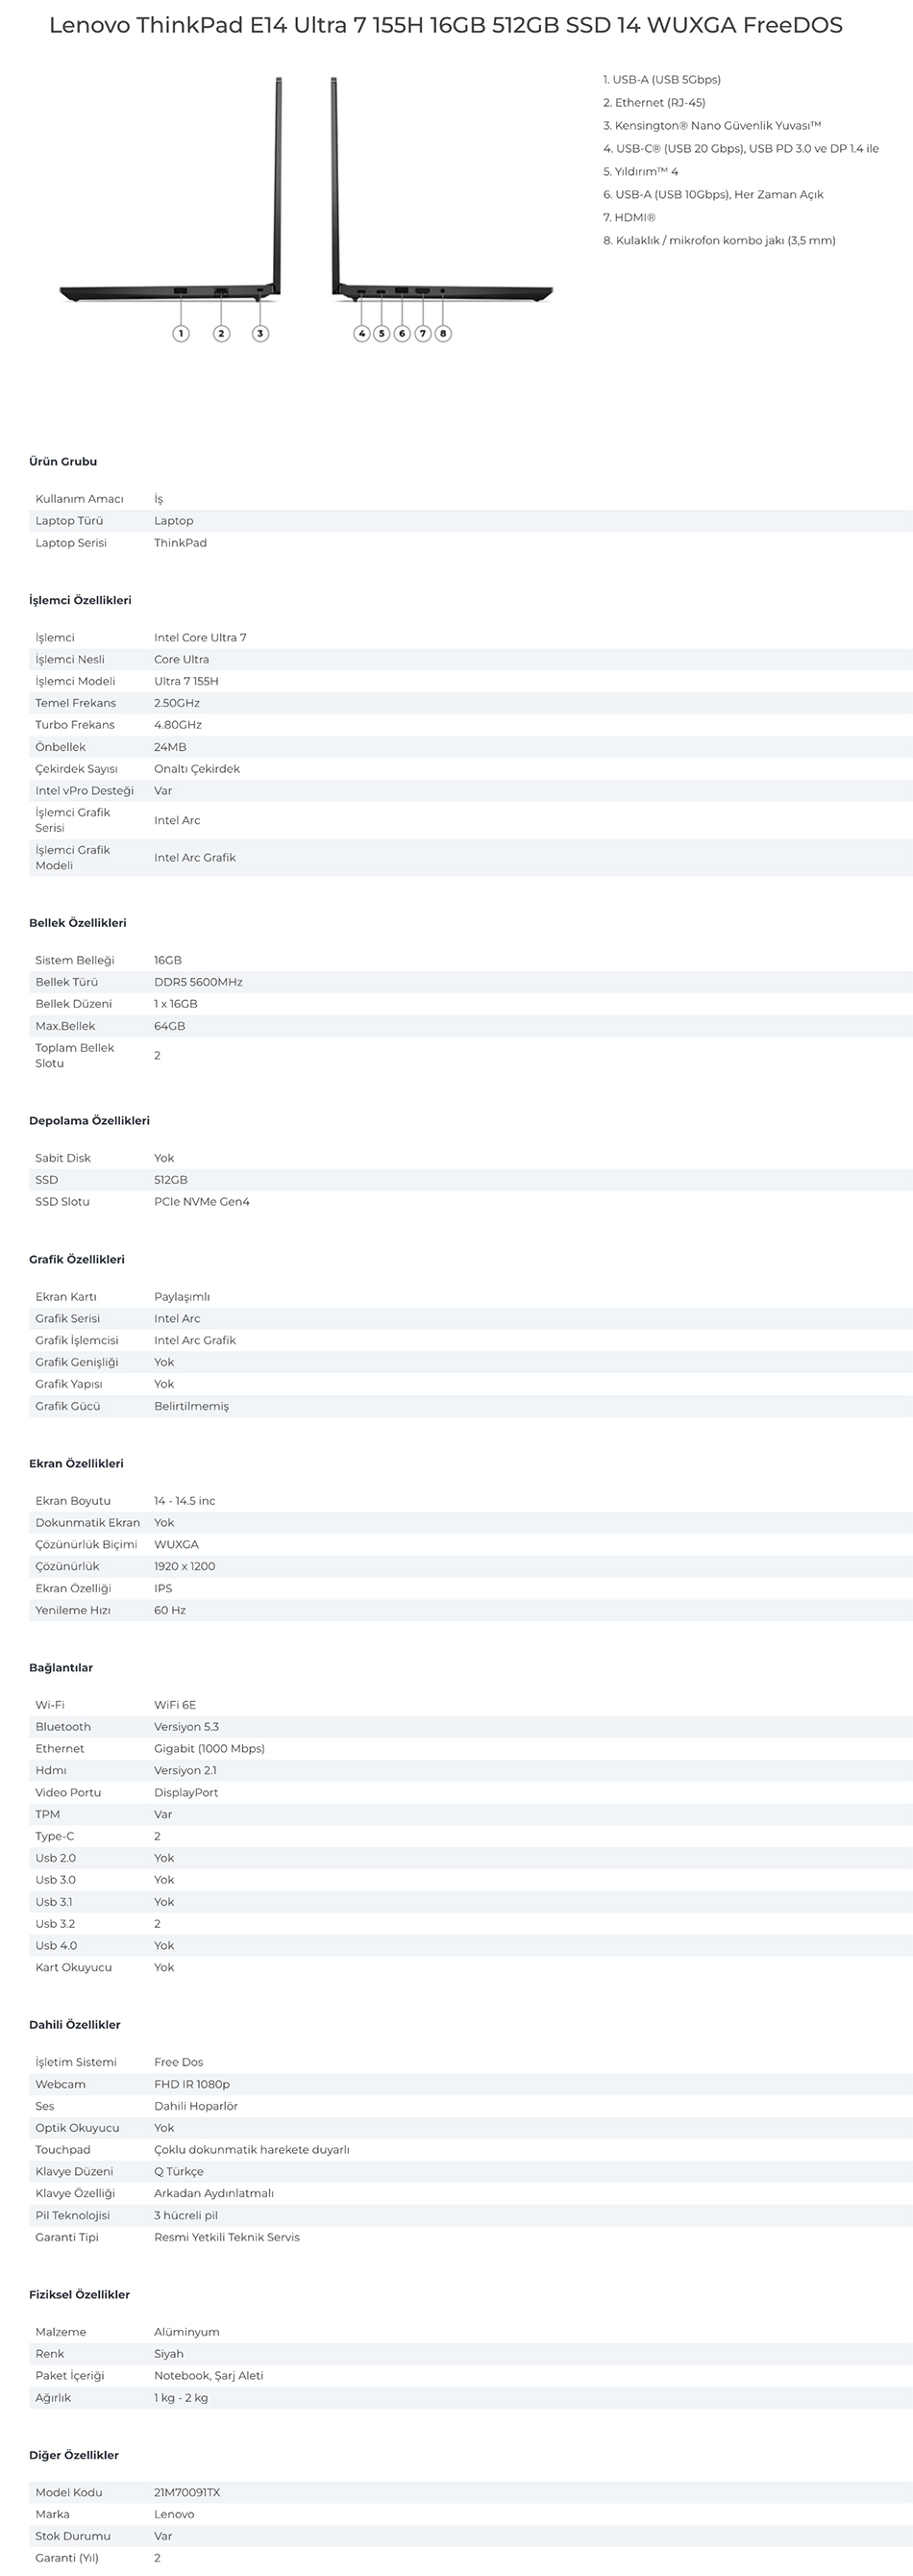Select the 'Ultra 7 155H' model value
913x2576 pixels.
[186, 682]
